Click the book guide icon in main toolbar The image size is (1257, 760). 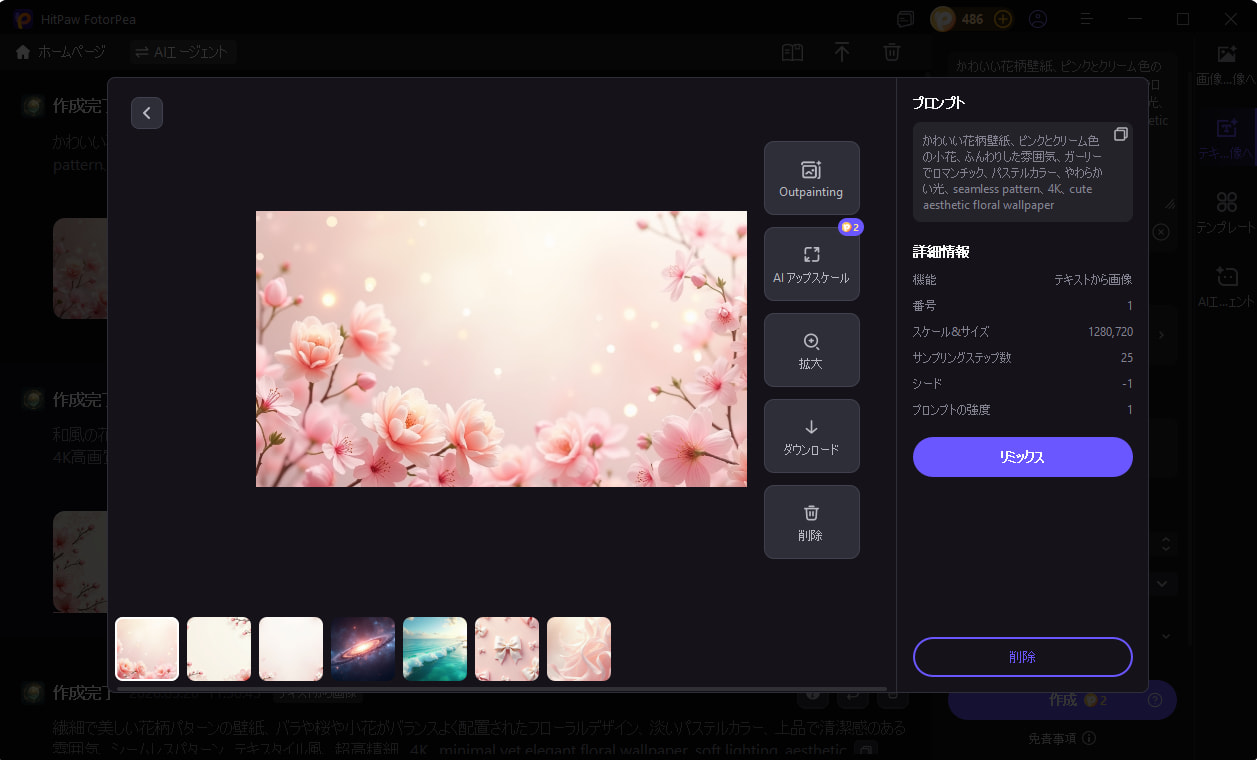pyautogui.click(x=792, y=52)
